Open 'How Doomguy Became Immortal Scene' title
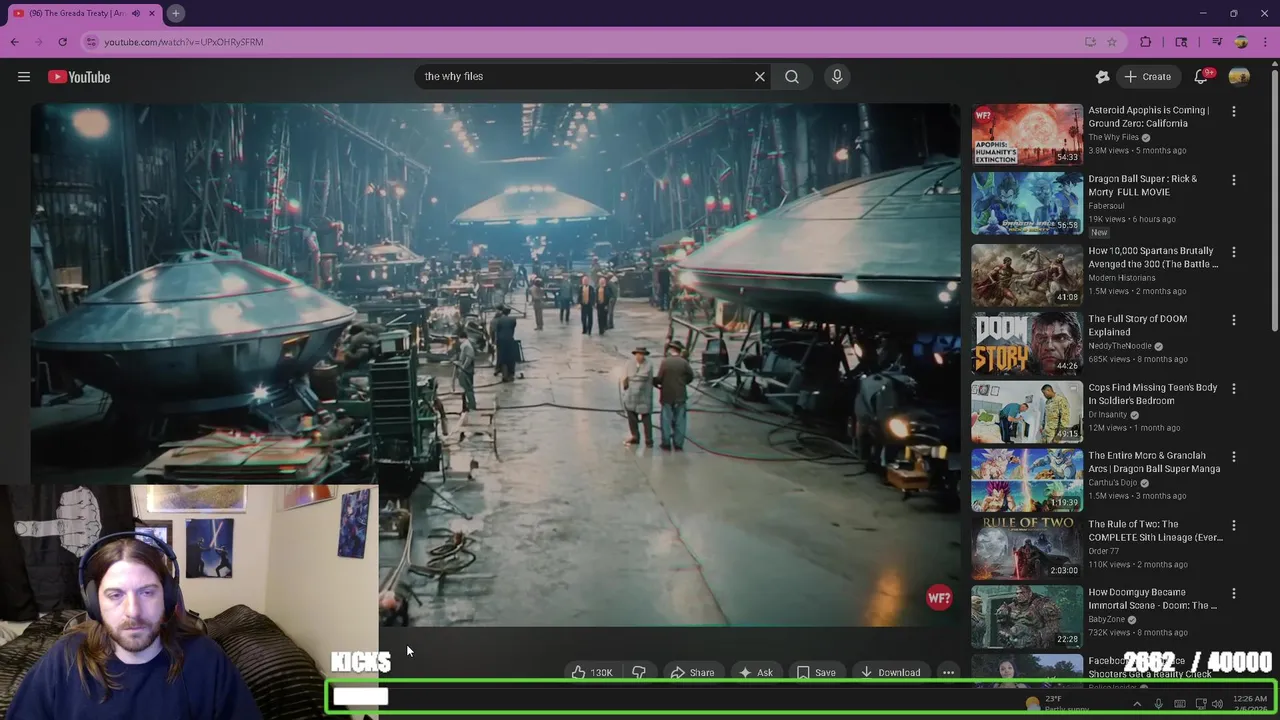Image resolution: width=1280 pixels, height=720 pixels. (x=1153, y=599)
